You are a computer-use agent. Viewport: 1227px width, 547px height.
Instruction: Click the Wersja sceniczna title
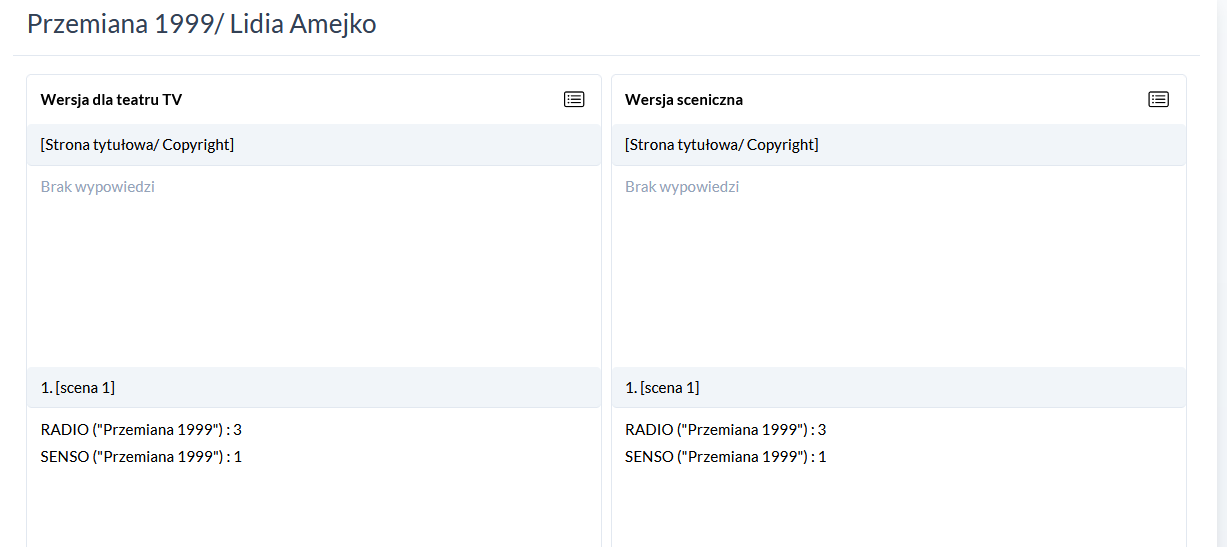(x=683, y=100)
